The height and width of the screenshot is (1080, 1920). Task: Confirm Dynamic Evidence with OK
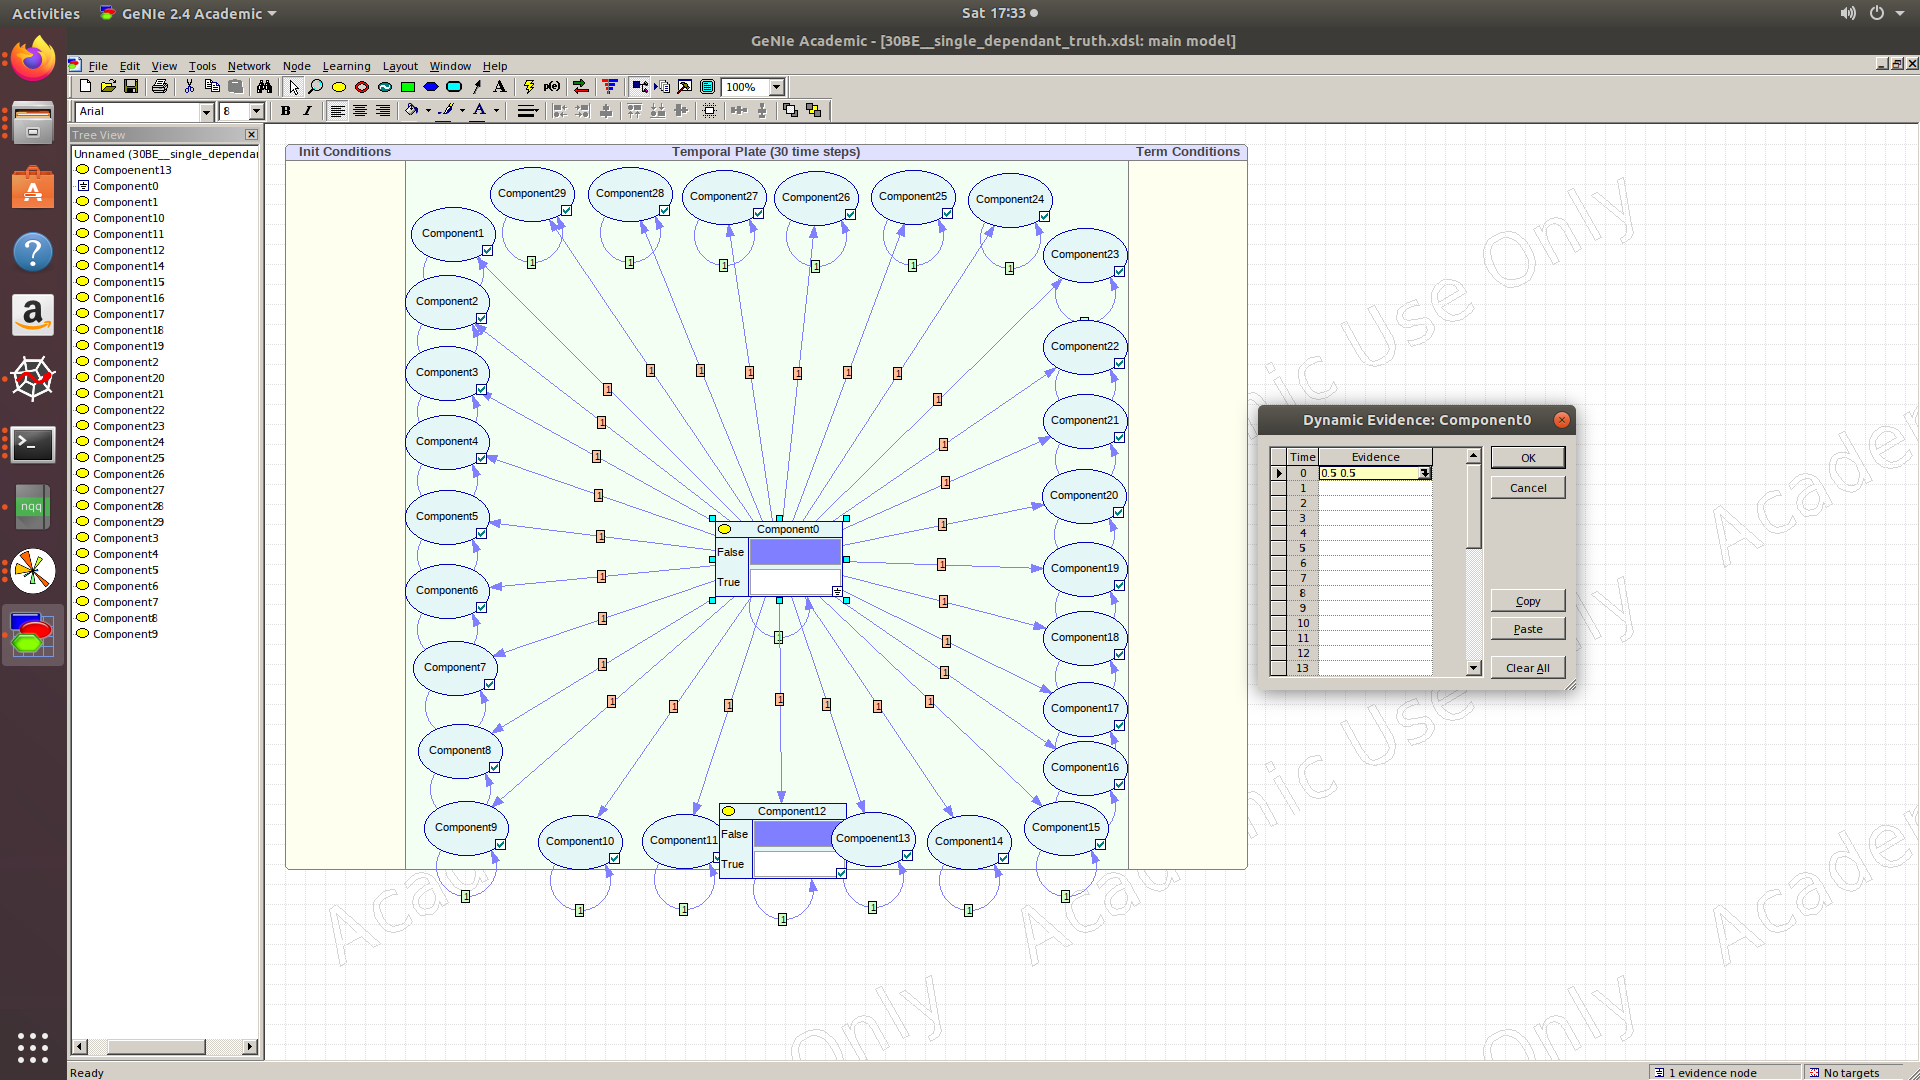click(x=1528, y=458)
